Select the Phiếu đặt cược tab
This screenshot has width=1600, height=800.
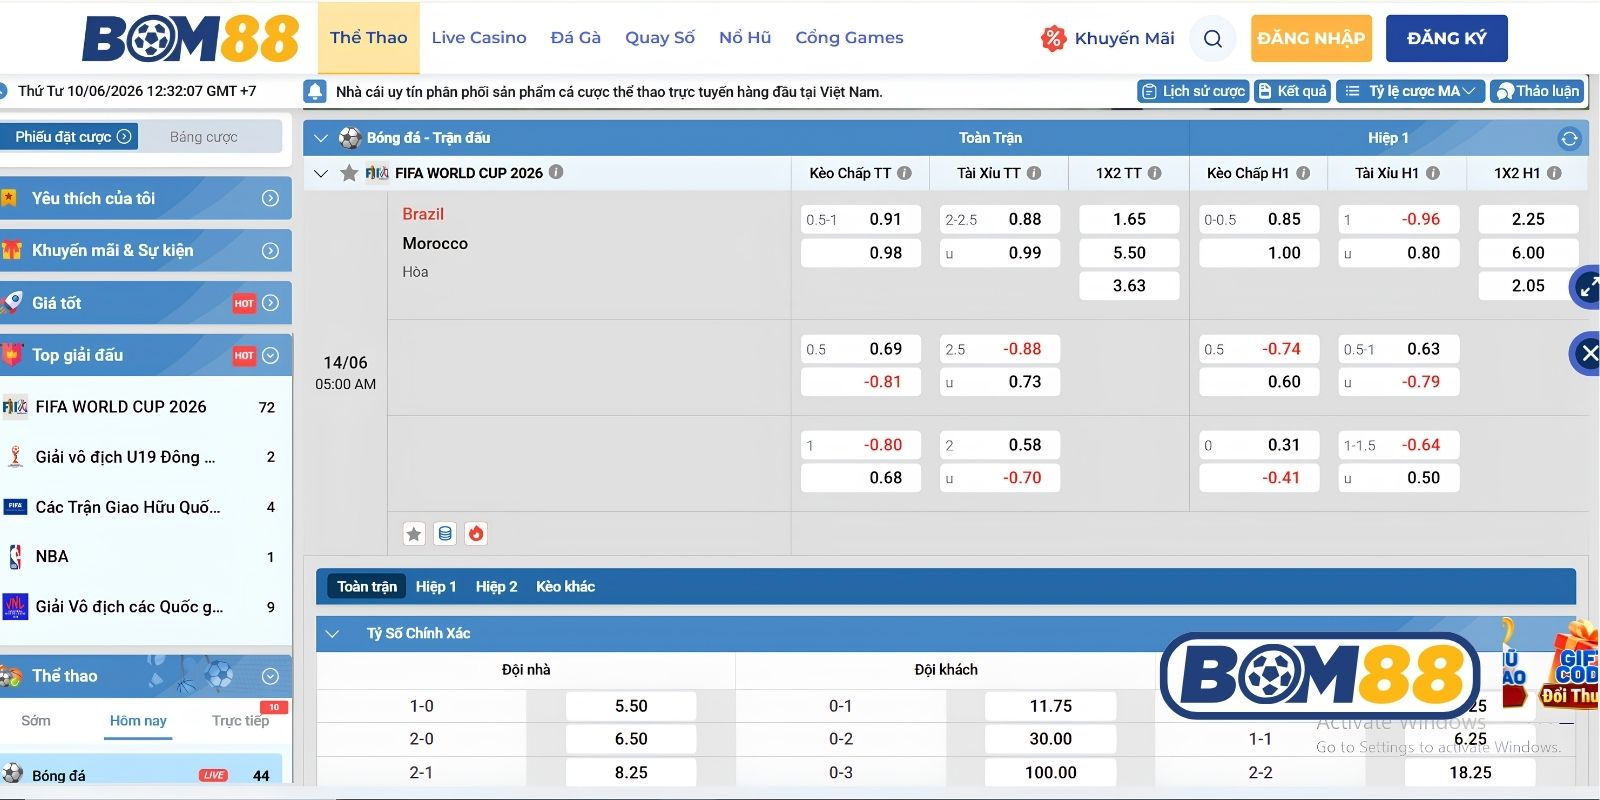pos(69,137)
